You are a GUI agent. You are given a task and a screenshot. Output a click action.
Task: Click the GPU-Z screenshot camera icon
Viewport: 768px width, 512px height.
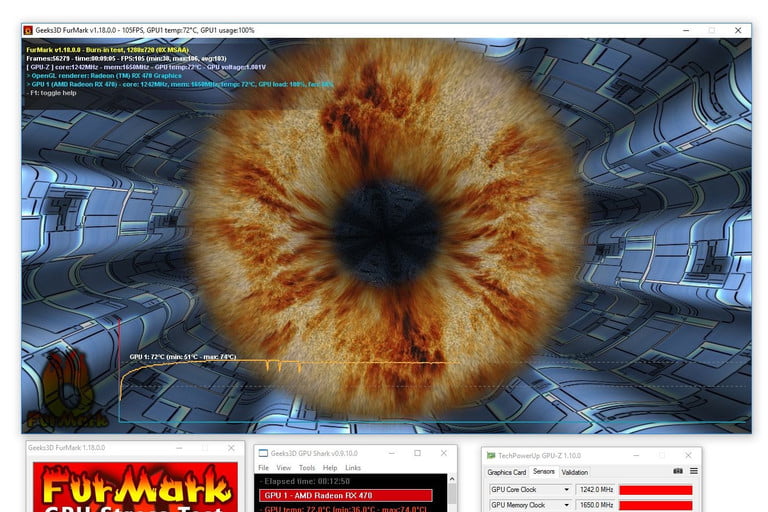coord(678,471)
